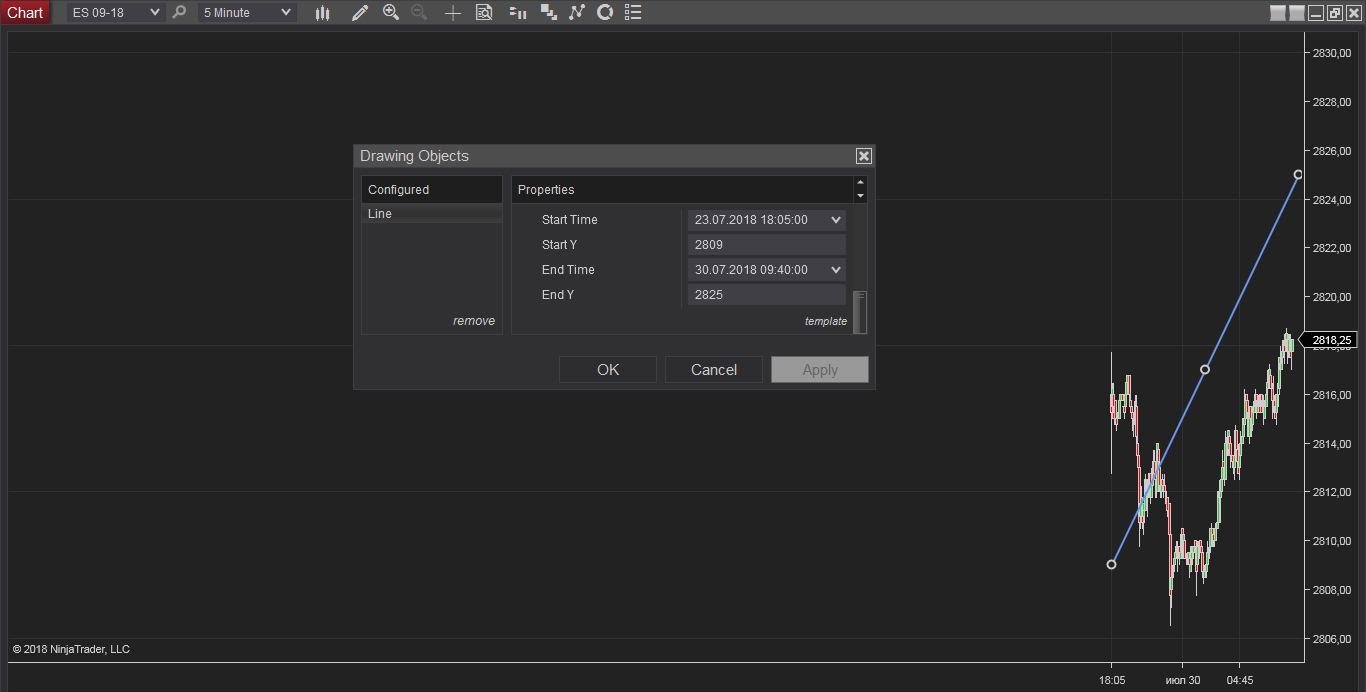Click the template link
The width and height of the screenshot is (1366, 692).
pos(826,321)
